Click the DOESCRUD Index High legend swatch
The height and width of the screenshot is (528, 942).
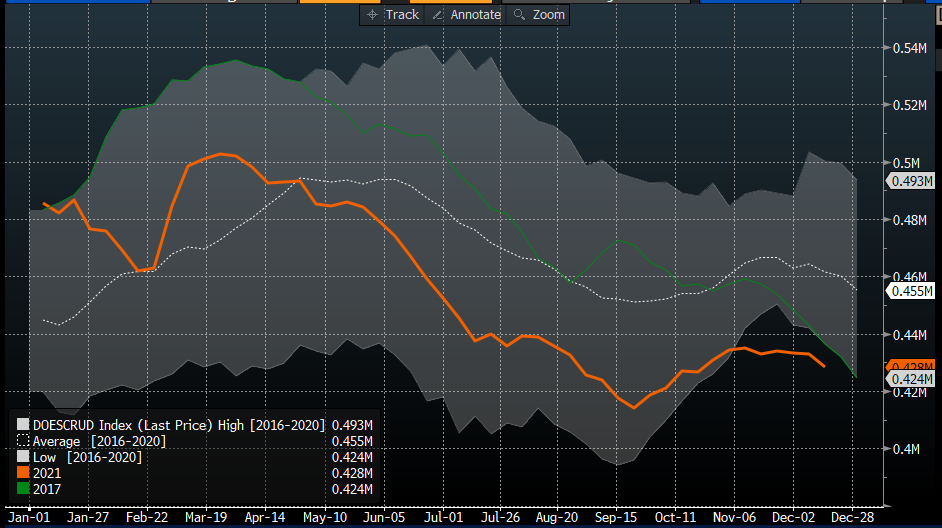tap(24, 426)
